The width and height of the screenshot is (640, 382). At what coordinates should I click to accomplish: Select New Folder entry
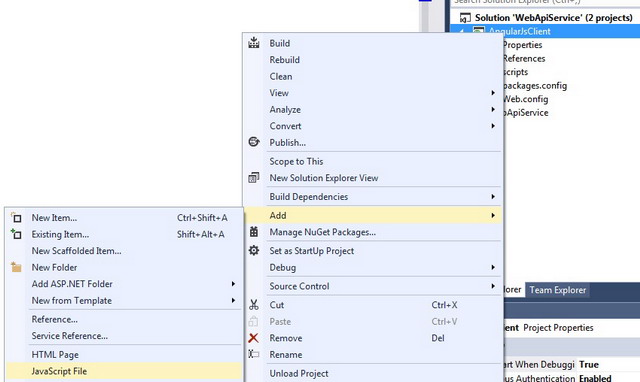click(124, 267)
